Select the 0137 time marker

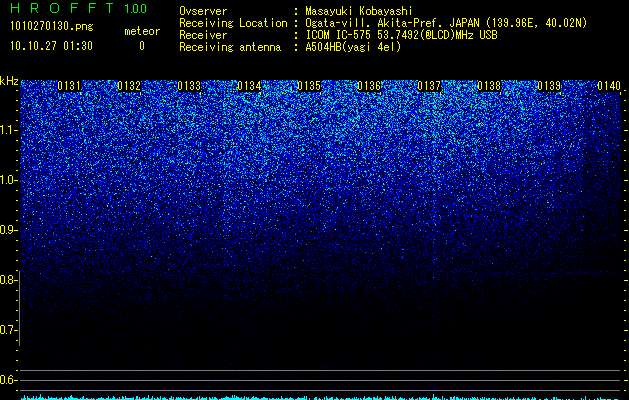tap(429, 86)
